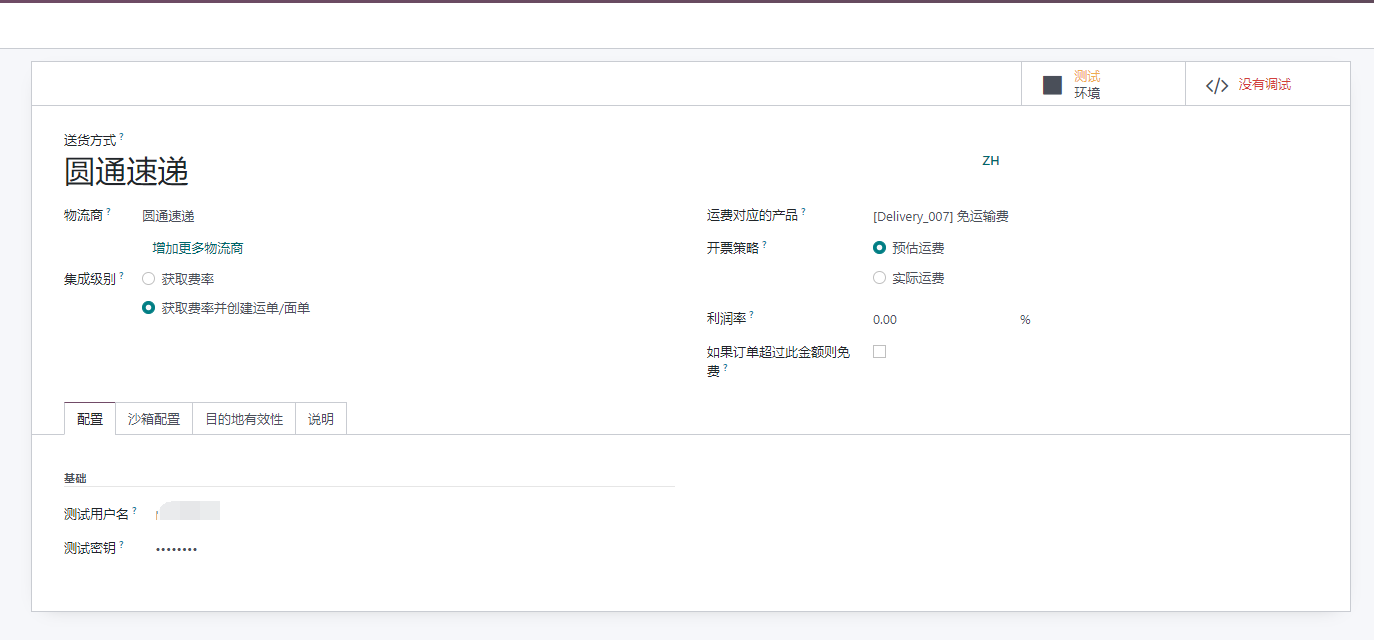The height and width of the screenshot is (640, 1374).
Task: Click the help mark beside 运费对应的产品
Action: pos(803,211)
